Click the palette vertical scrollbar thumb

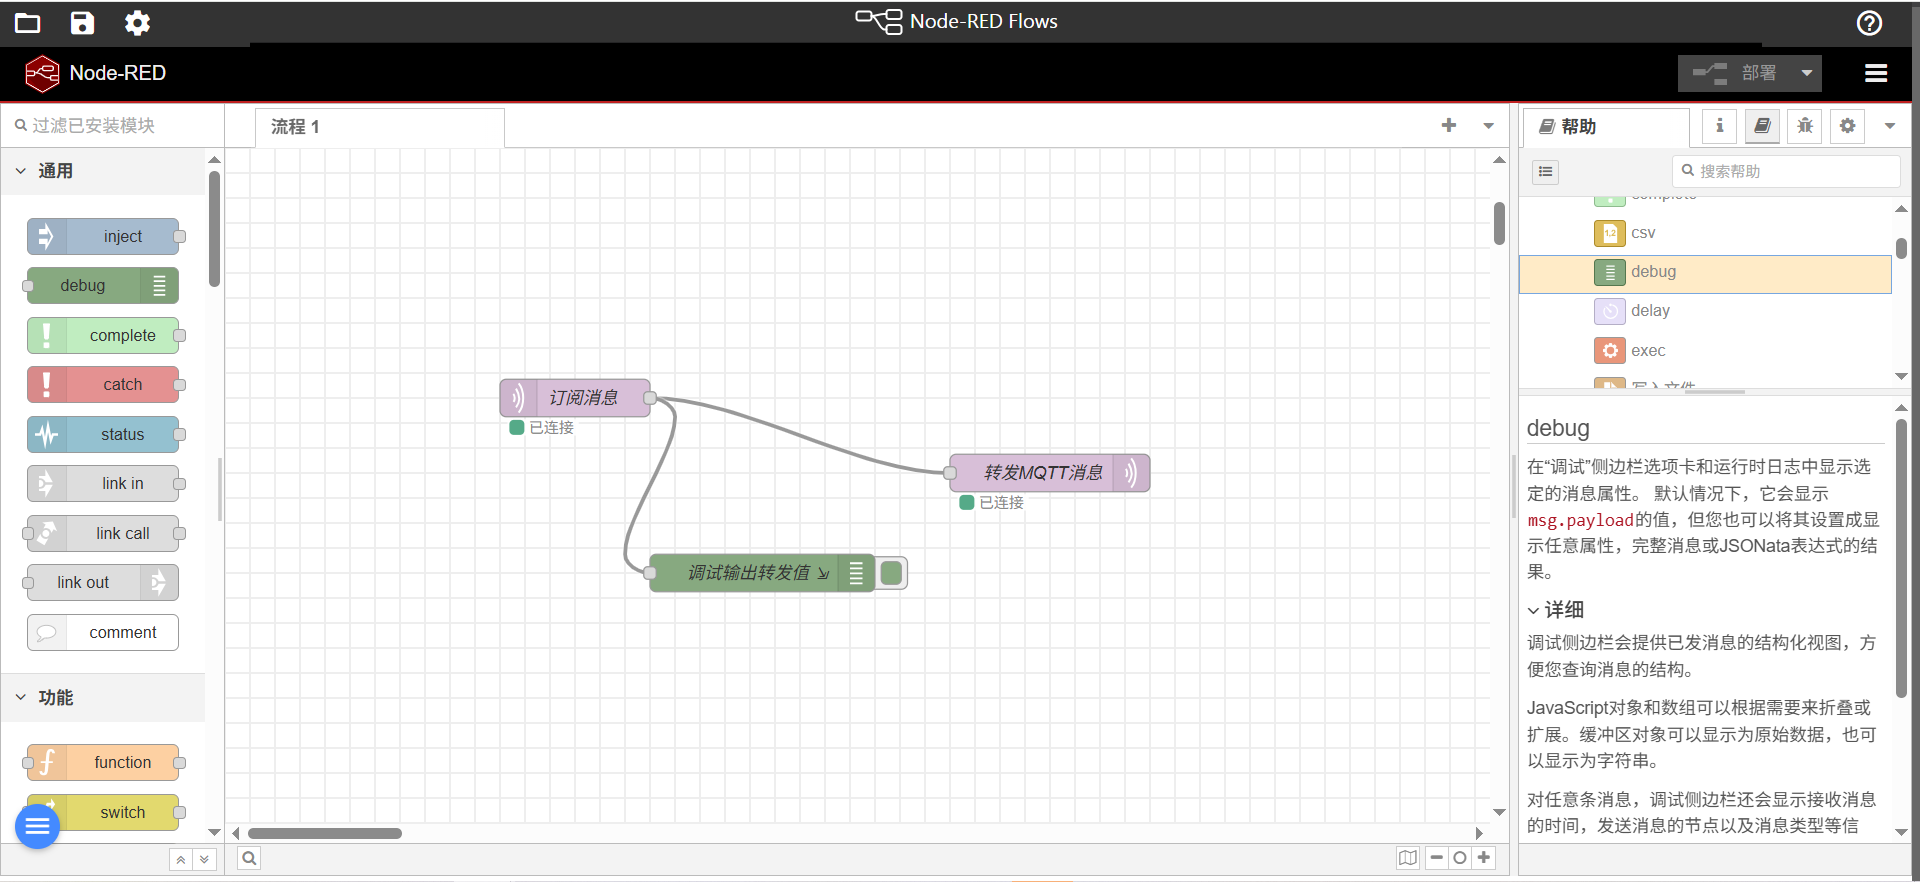[x=214, y=229]
